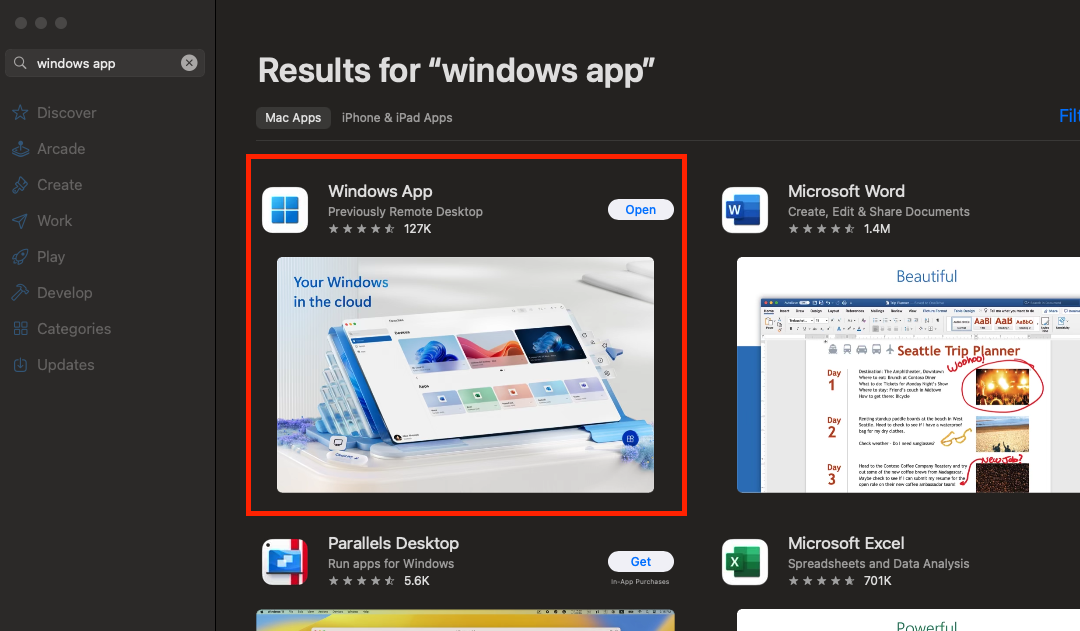This screenshot has height=631, width=1080.
Task: Click 'Run apps for Windows' subtitle
Action: 391,563
